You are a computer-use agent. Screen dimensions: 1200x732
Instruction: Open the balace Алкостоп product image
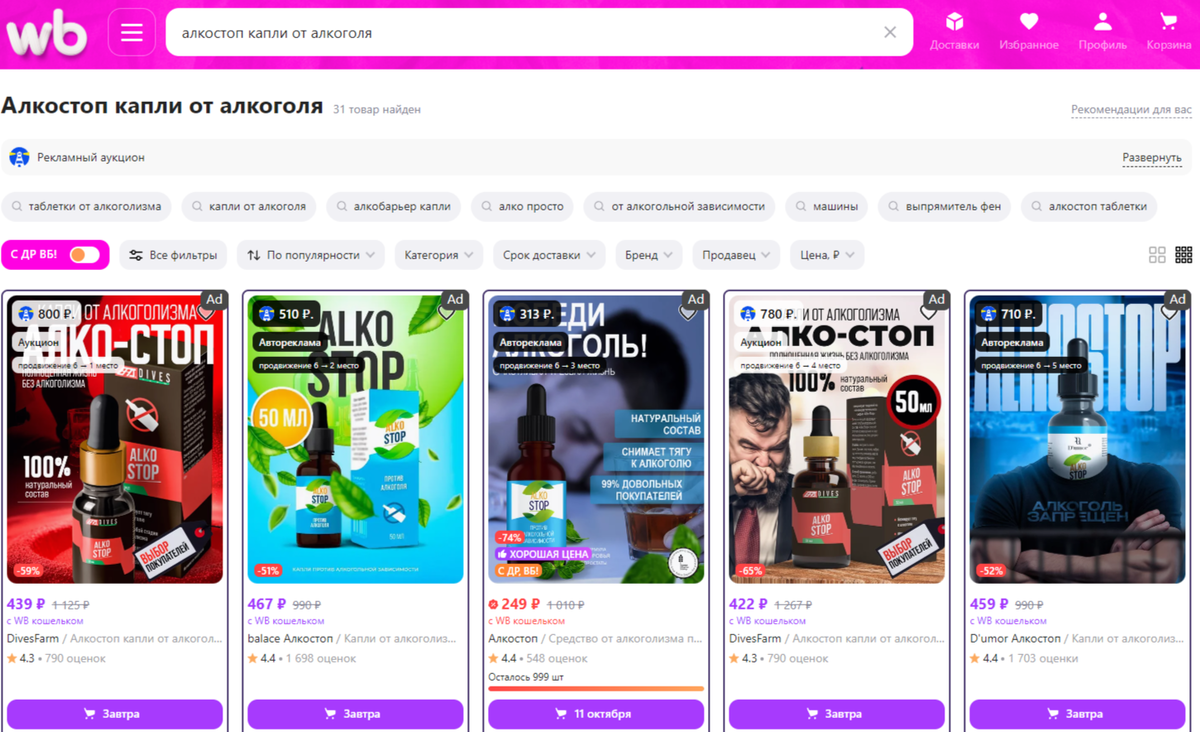tap(356, 439)
